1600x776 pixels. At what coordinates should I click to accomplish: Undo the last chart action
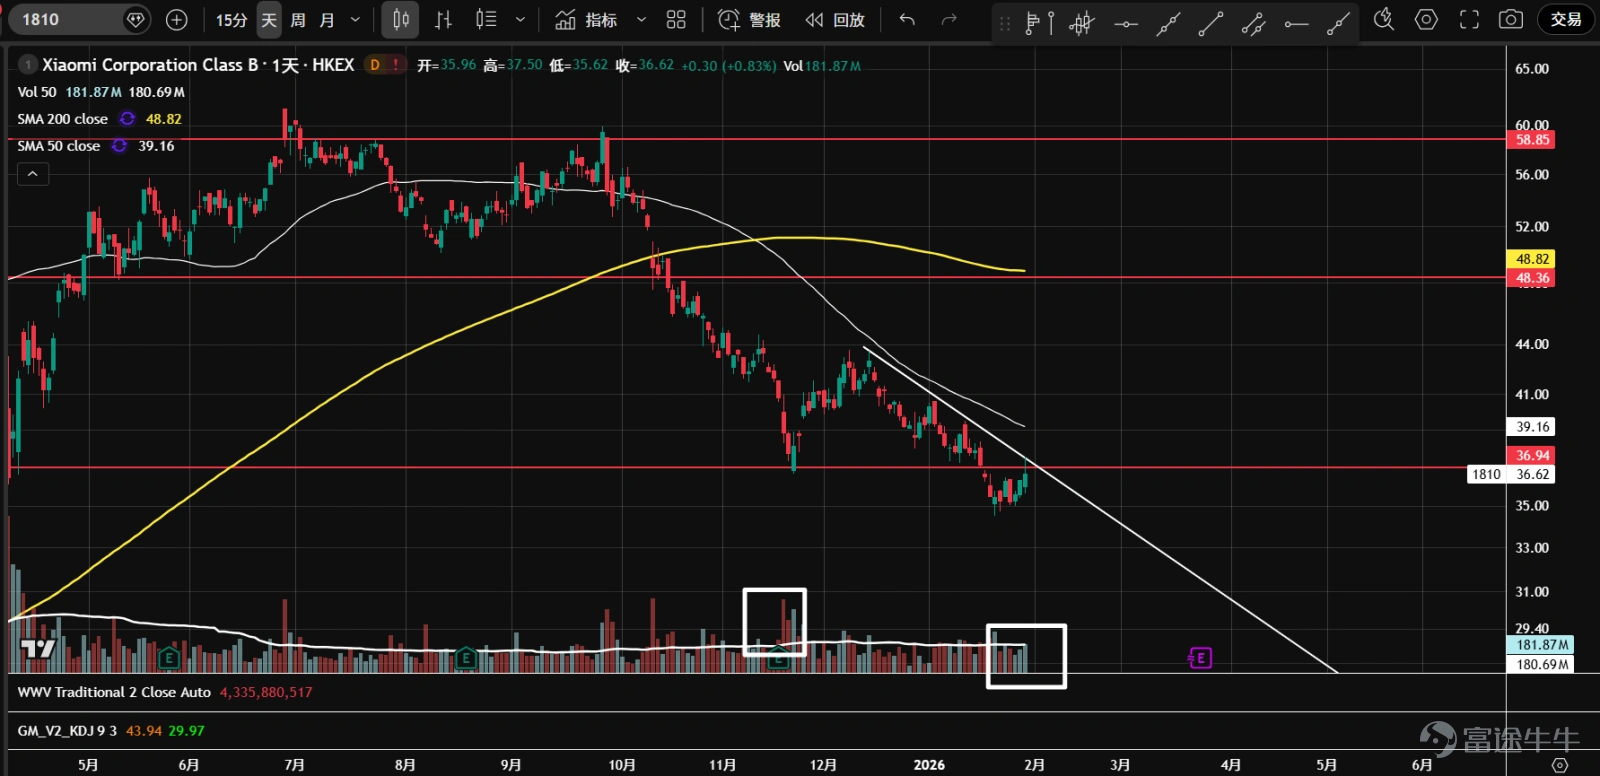[907, 20]
